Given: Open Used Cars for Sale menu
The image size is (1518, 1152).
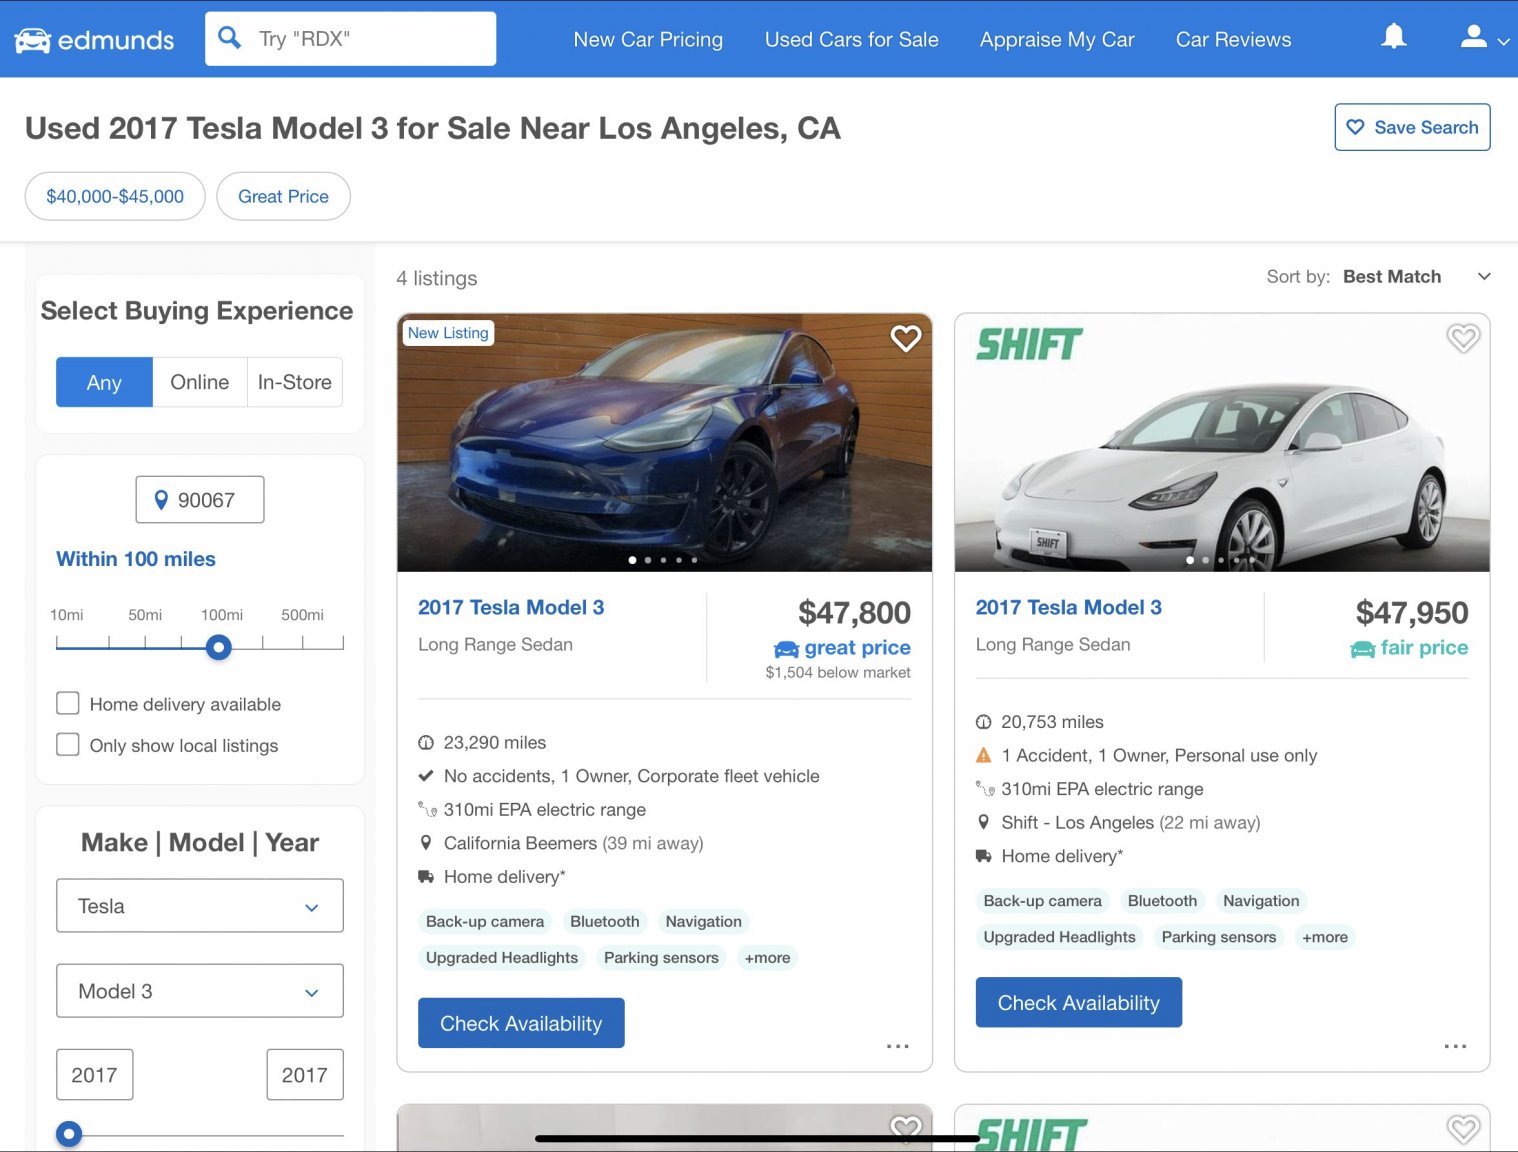Looking at the screenshot, I should 852,39.
